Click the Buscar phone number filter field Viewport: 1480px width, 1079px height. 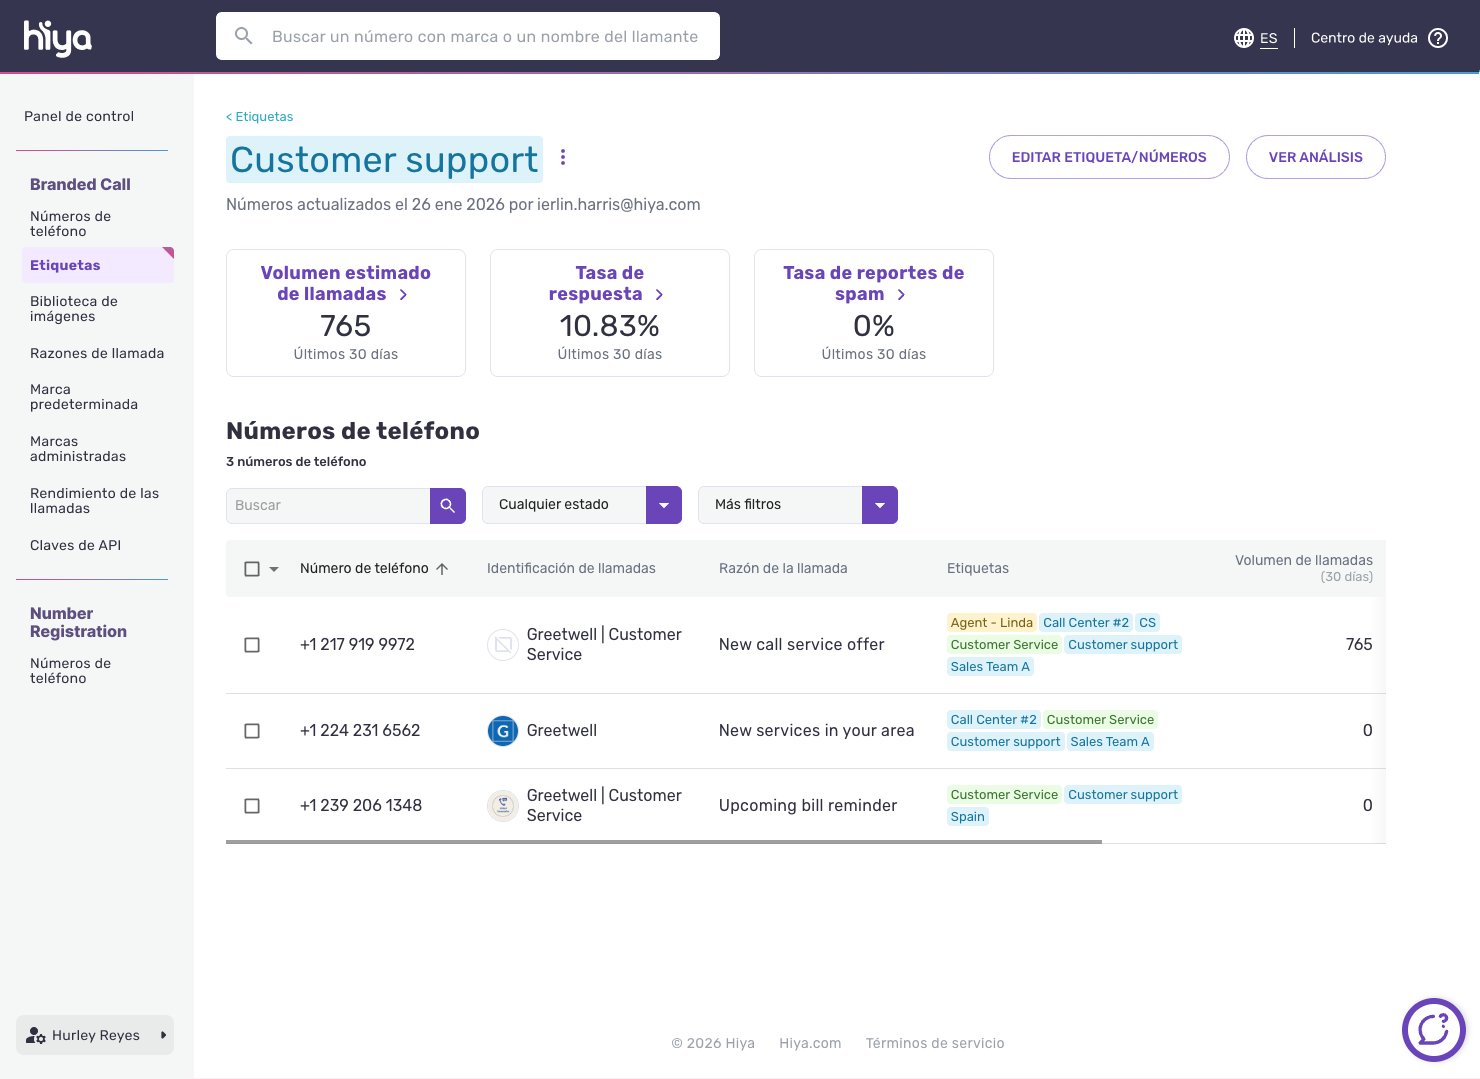tap(327, 506)
